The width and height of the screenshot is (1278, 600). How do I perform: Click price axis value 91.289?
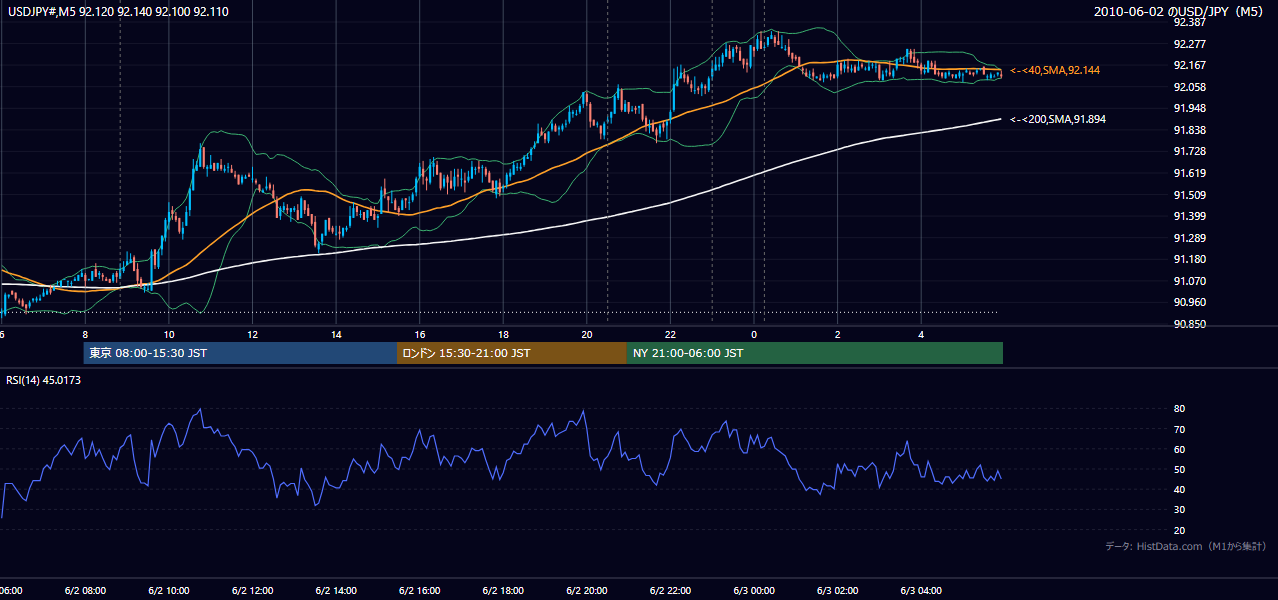click(1188, 239)
